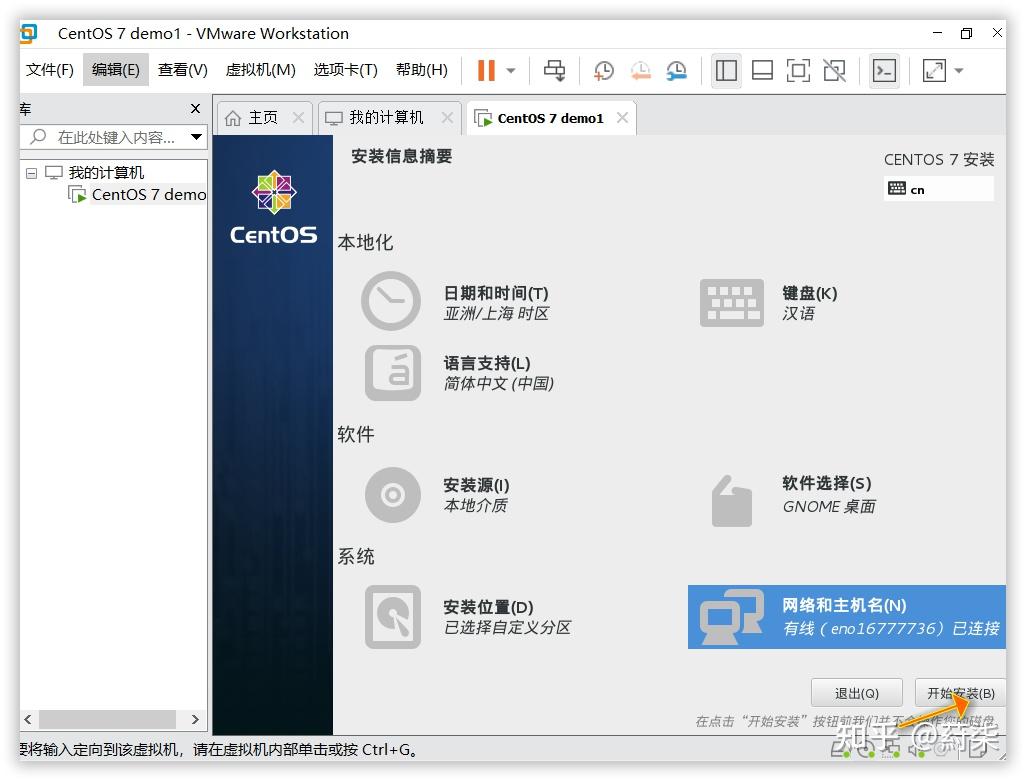Revert the VM to its snapshot
The height and width of the screenshot is (781, 1026).
[641, 70]
